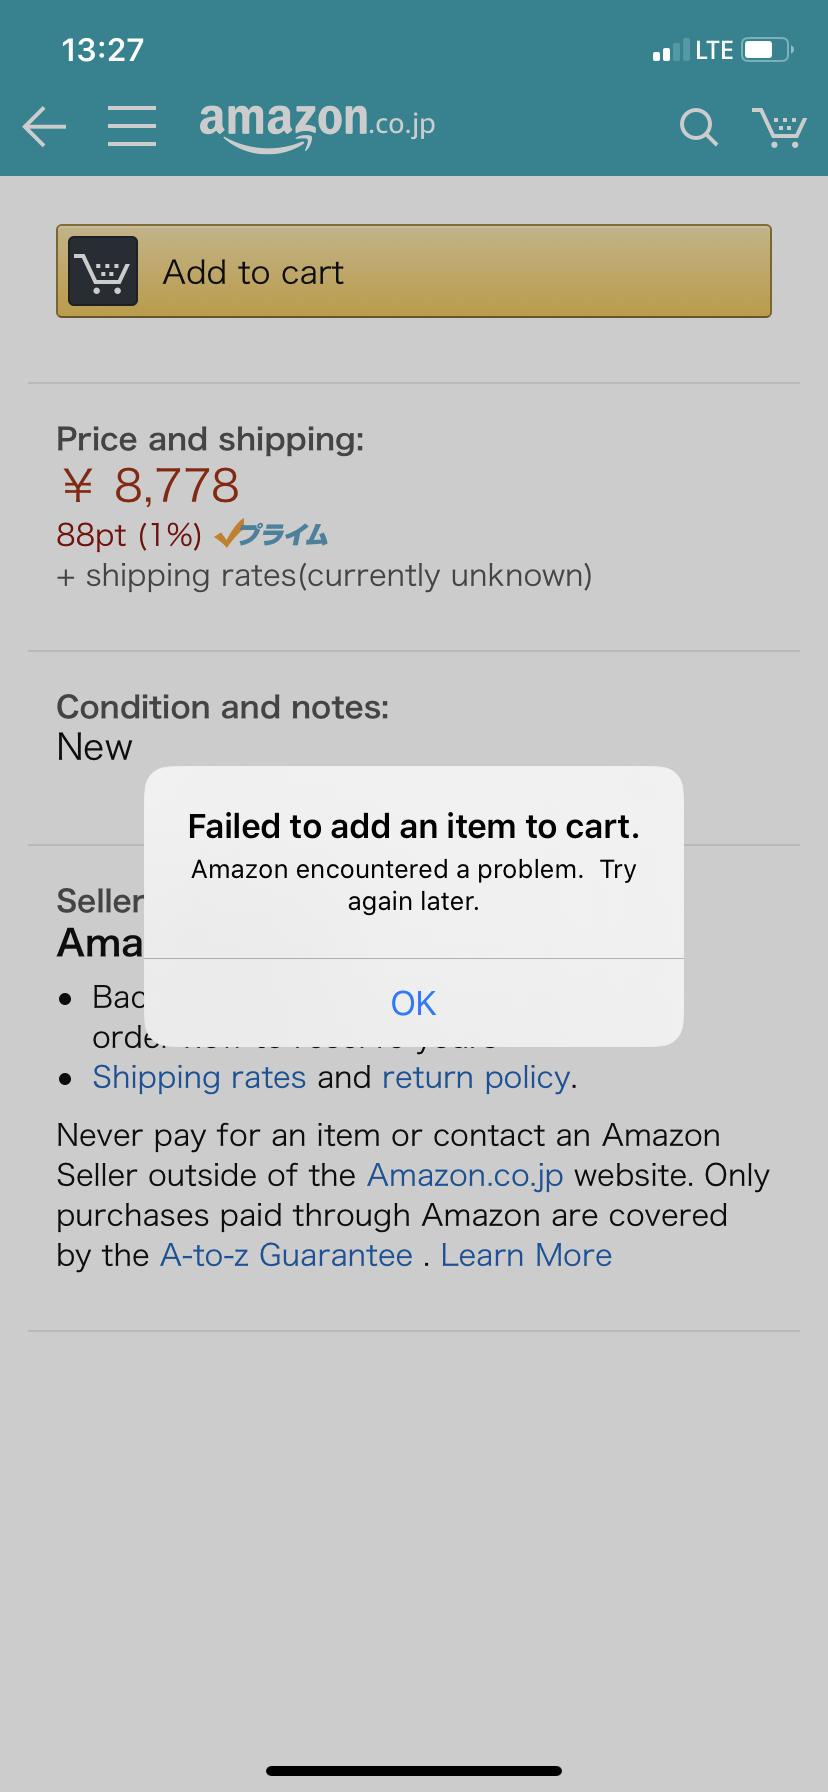Click the Learn More link
This screenshot has width=828, height=1792.
526,1255
